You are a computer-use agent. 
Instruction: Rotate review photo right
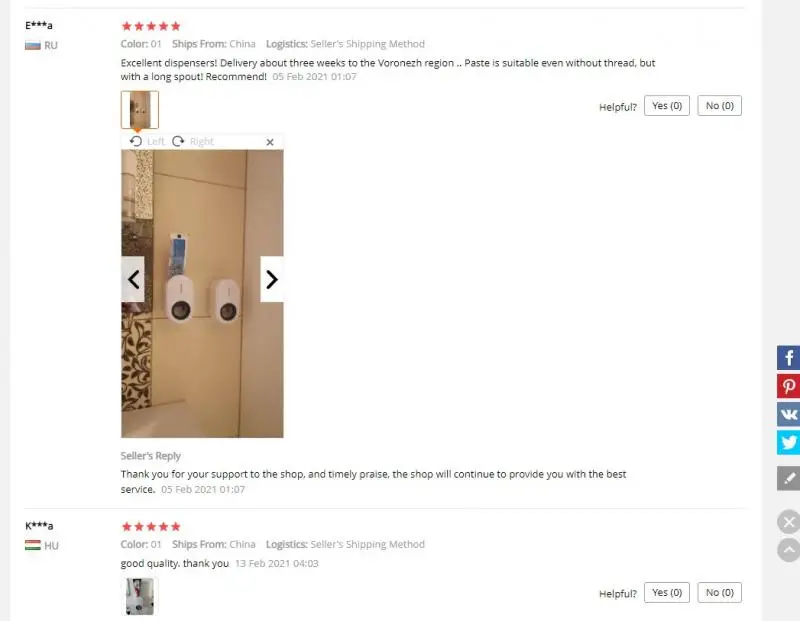pos(193,141)
